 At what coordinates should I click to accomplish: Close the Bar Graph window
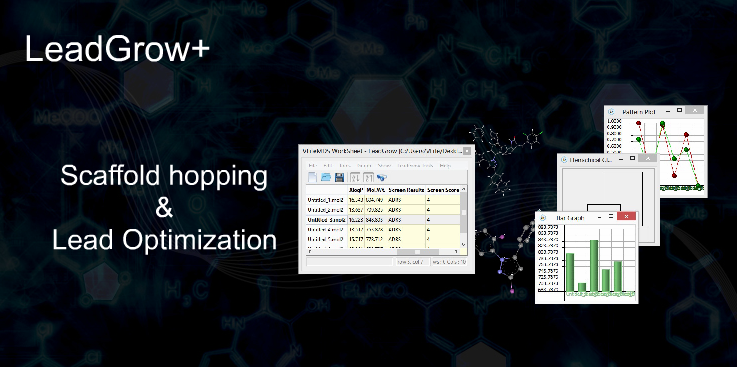click(x=626, y=217)
